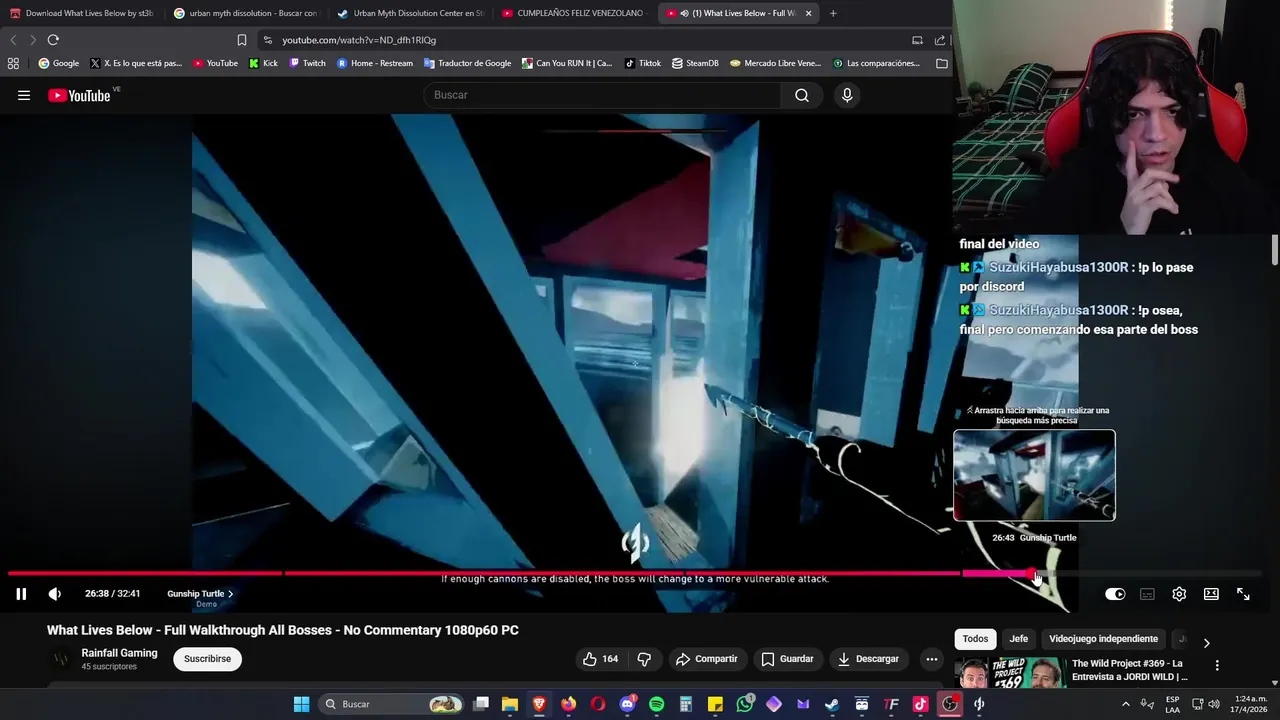
Task: Switch to urban myth dissolution search tab
Action: pyautogui.click(x=245, y=13)
